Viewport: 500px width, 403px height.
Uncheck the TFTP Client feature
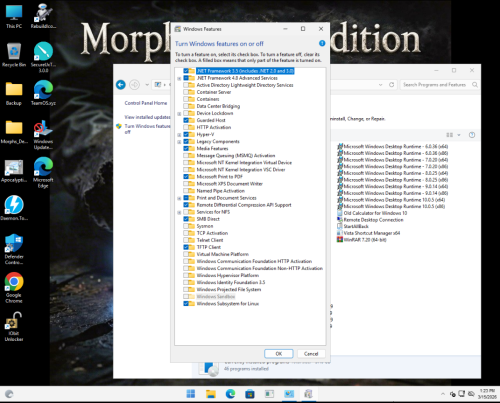(186, 247)
